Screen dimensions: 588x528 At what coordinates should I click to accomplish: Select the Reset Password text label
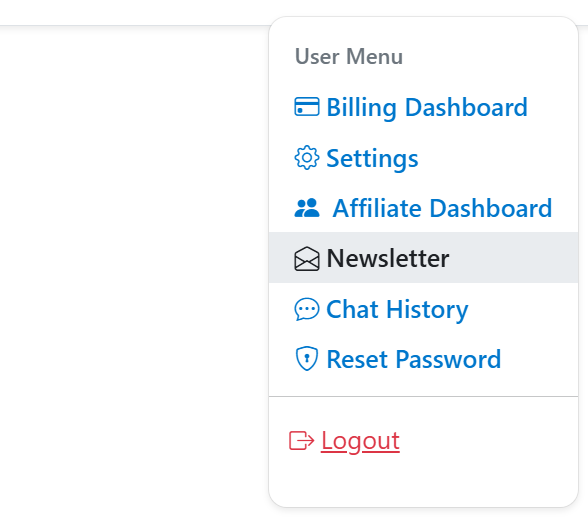tap(414, 359)
